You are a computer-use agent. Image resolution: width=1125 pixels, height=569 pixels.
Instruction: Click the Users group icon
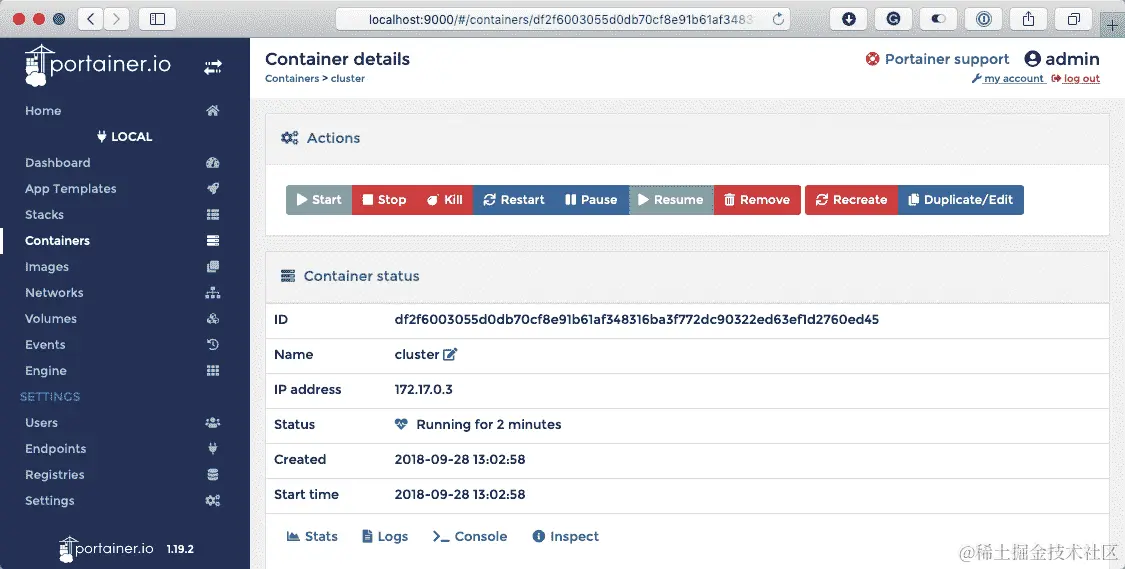point(212,423)
